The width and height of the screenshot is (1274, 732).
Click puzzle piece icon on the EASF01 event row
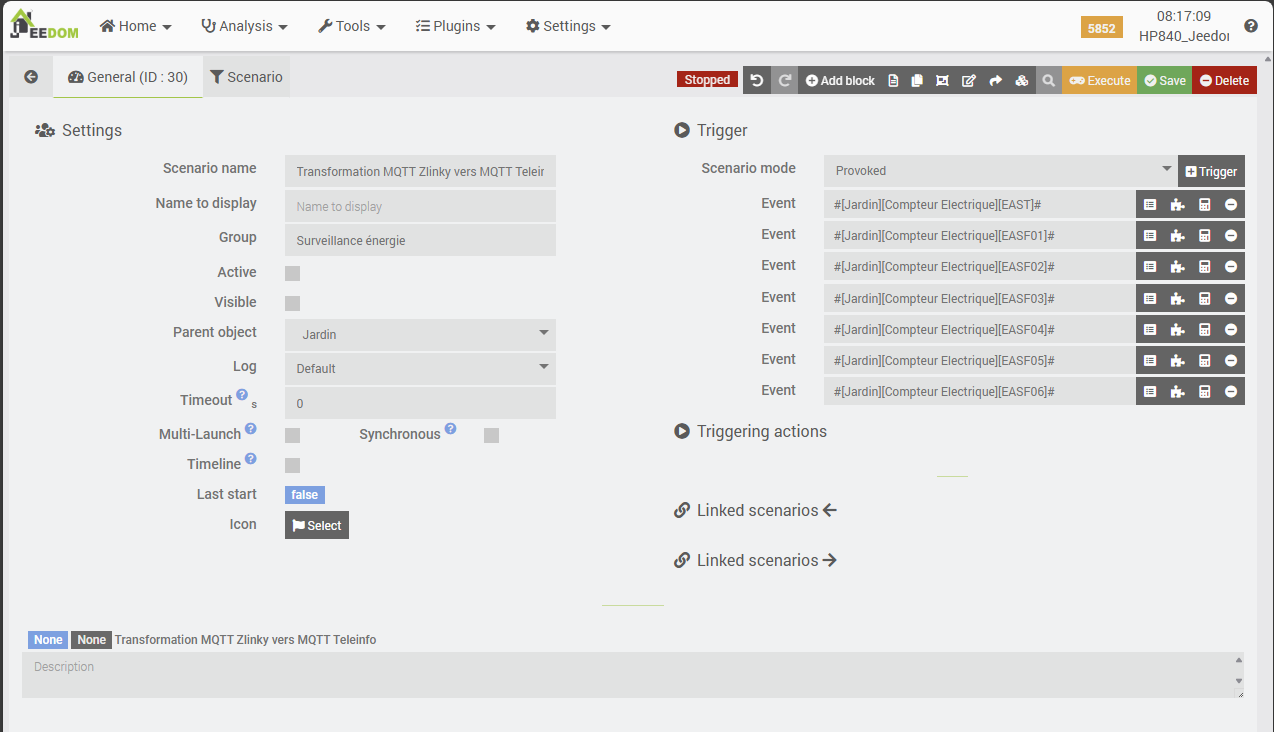pos(1177,235)
